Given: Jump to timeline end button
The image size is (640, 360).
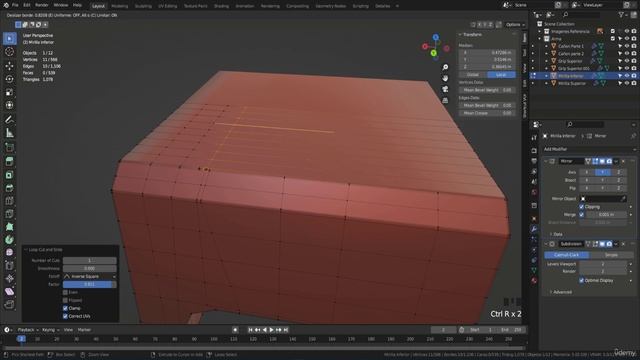Looking at the screenshot, I should pyautogui.click(x=286, y=330).
